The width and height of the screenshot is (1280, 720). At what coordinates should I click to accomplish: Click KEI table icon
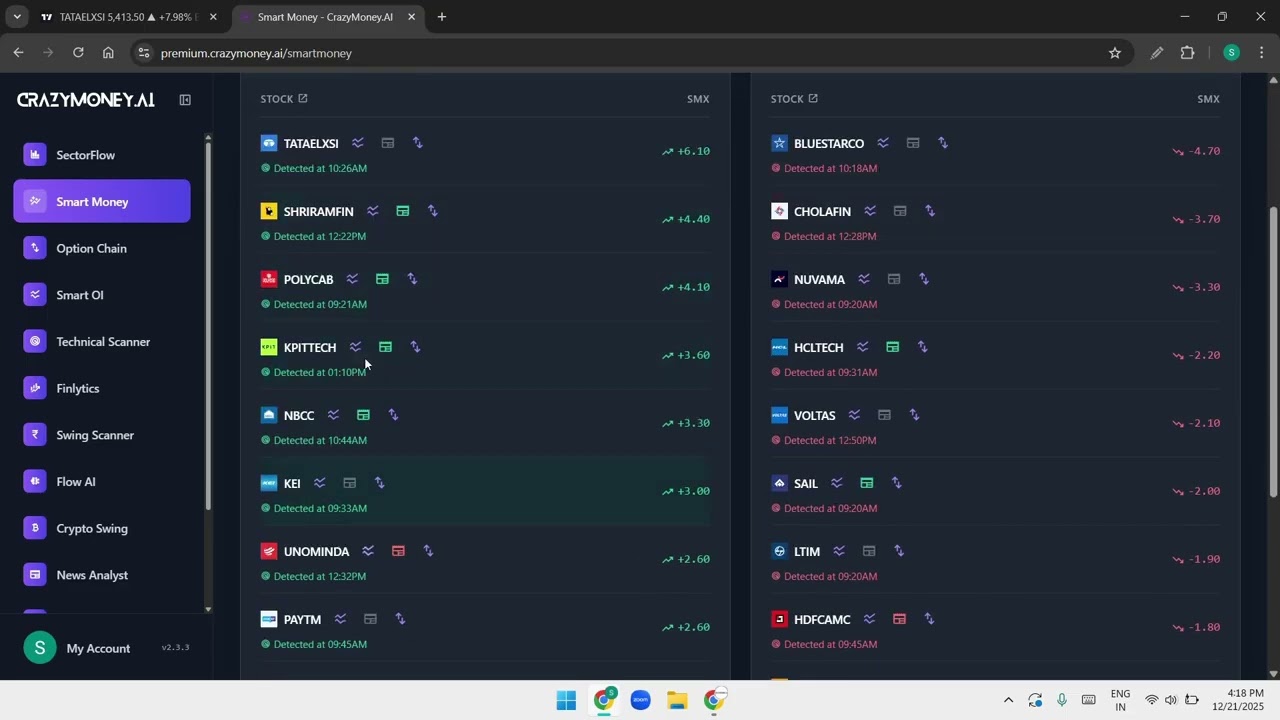pos(349,483)
